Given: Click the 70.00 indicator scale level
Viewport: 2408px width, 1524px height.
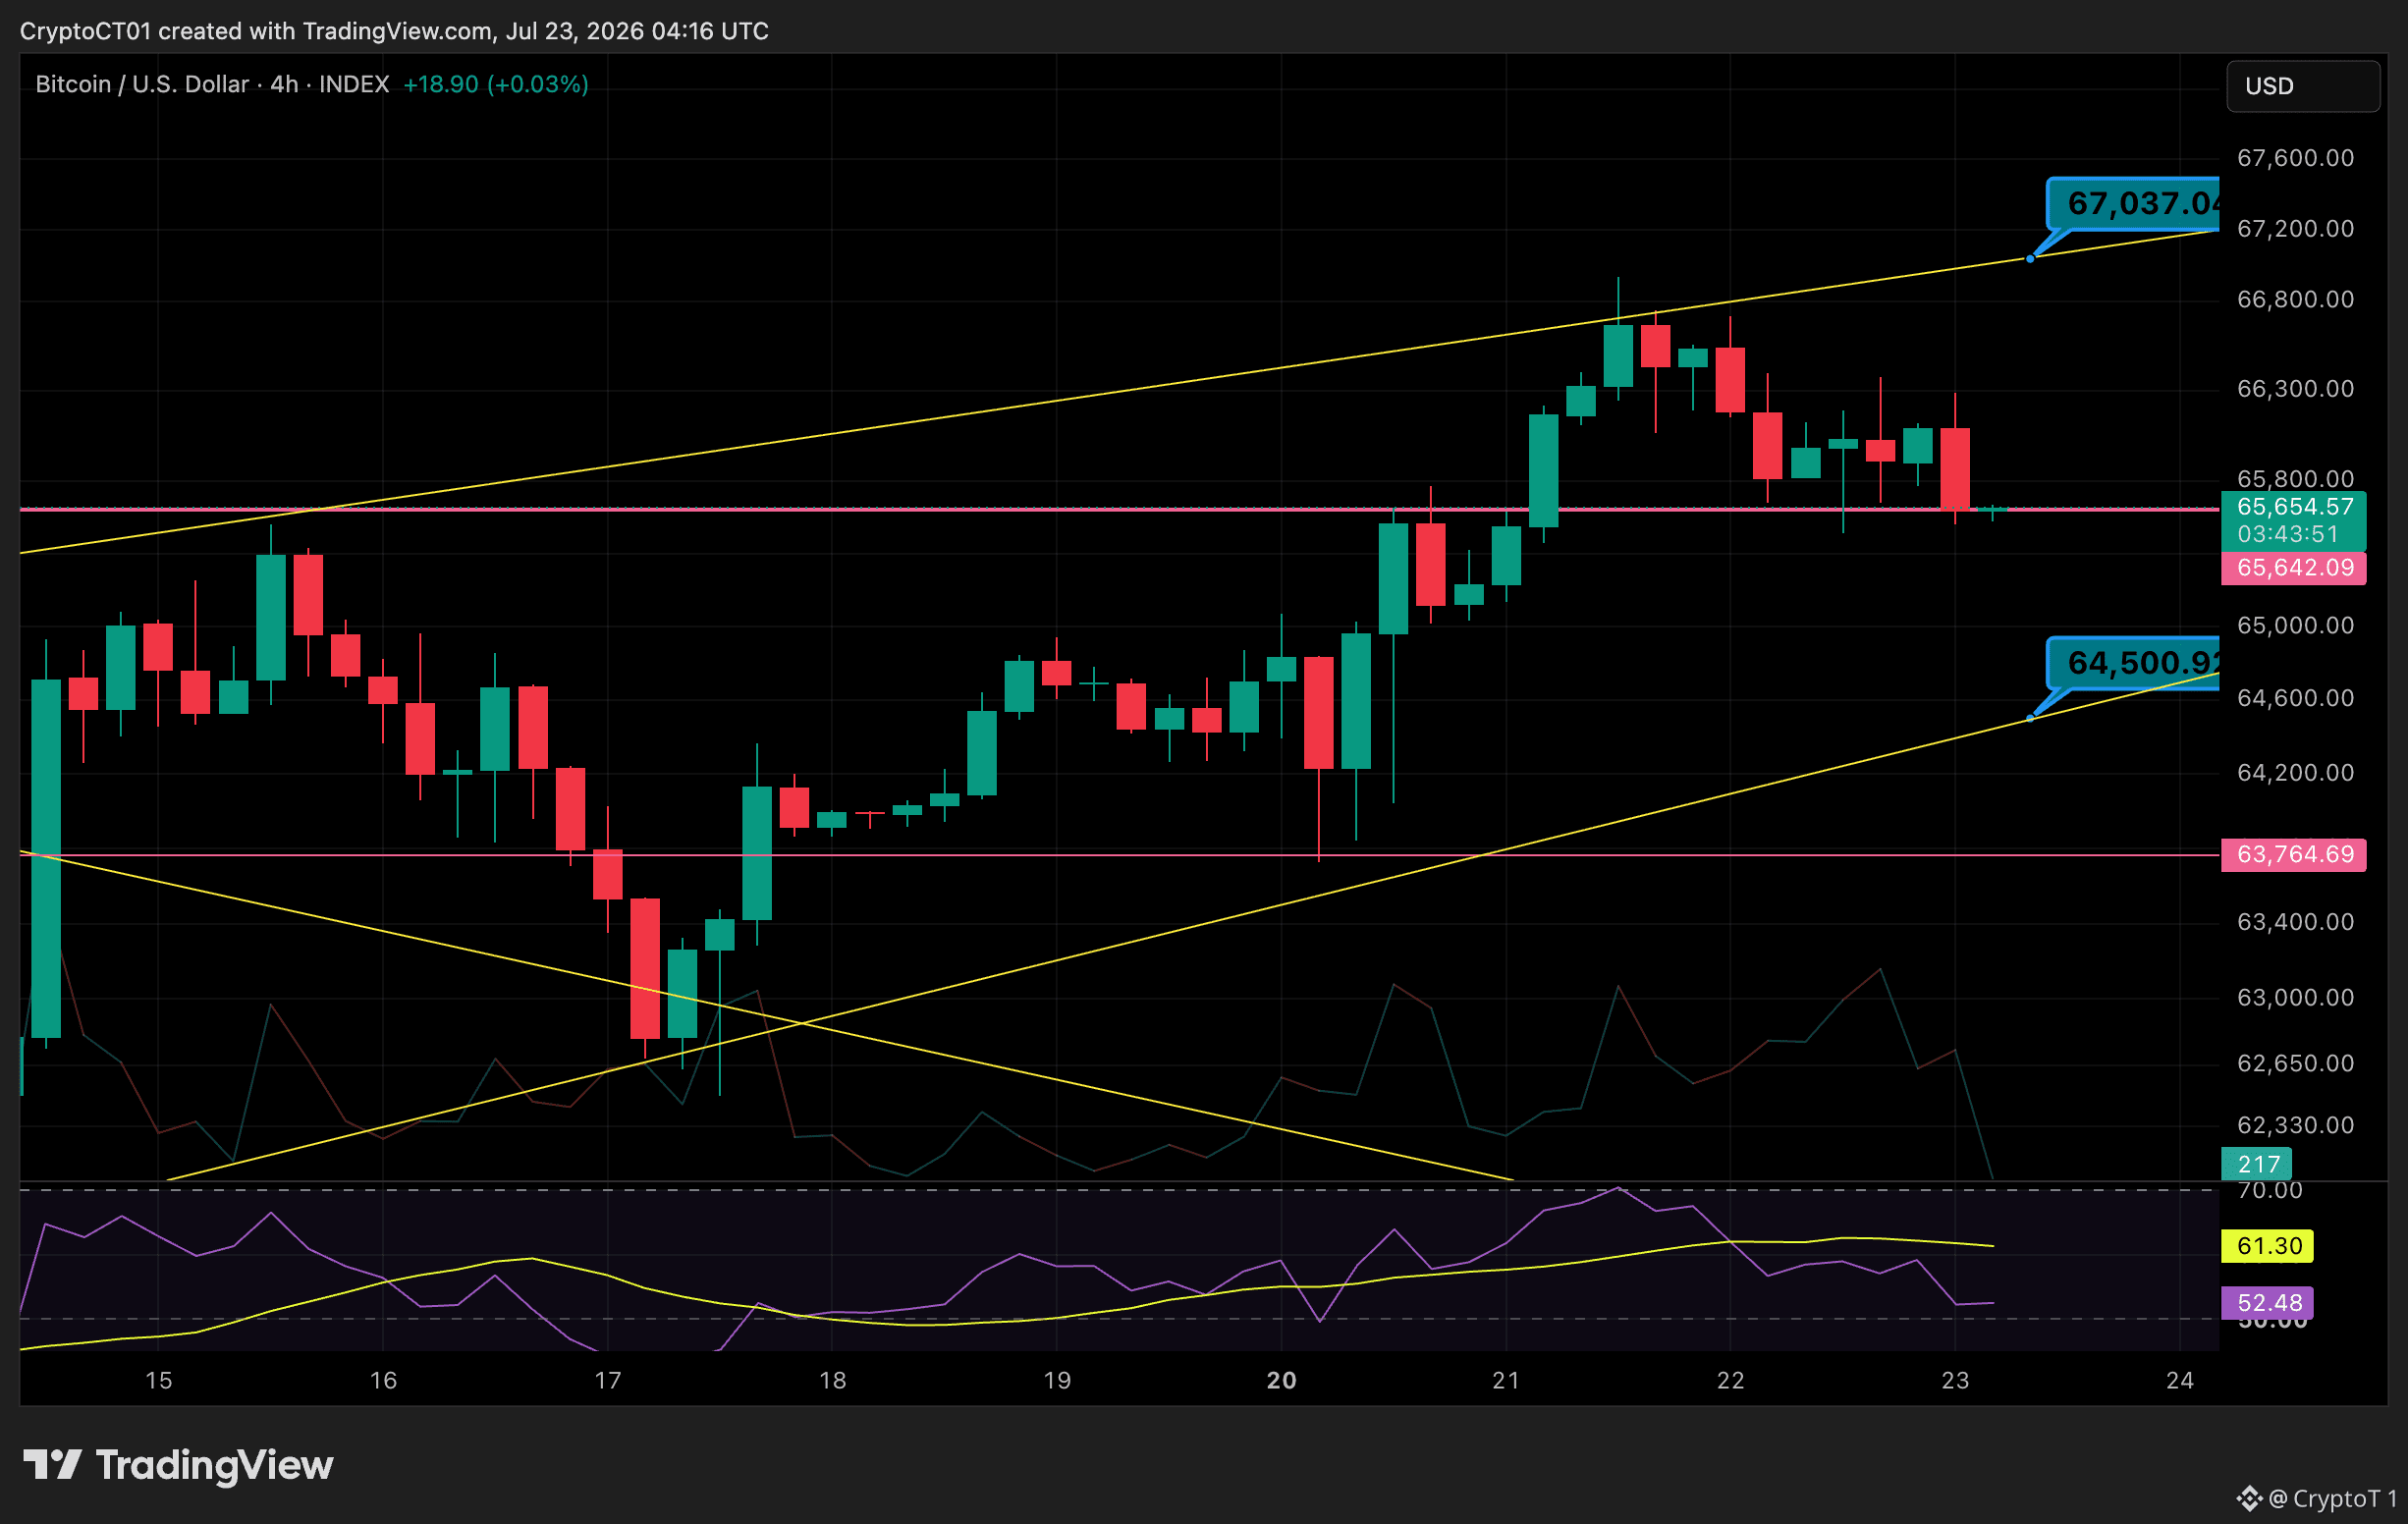Looking at the screenshot, I should click(x=2270, y=1190).
